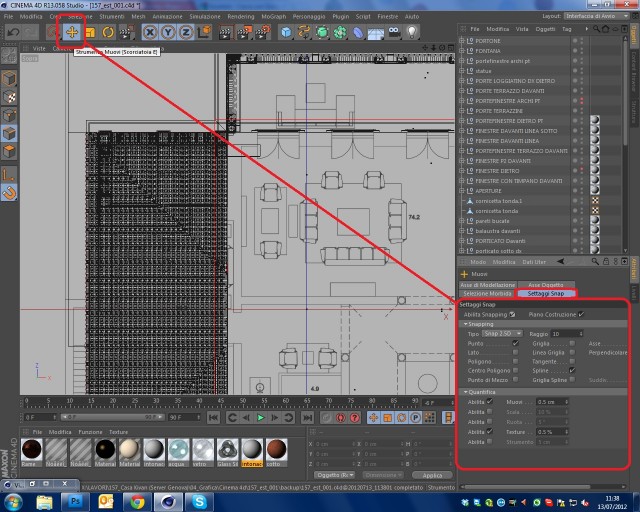Click the Applica button

point(432,475)
